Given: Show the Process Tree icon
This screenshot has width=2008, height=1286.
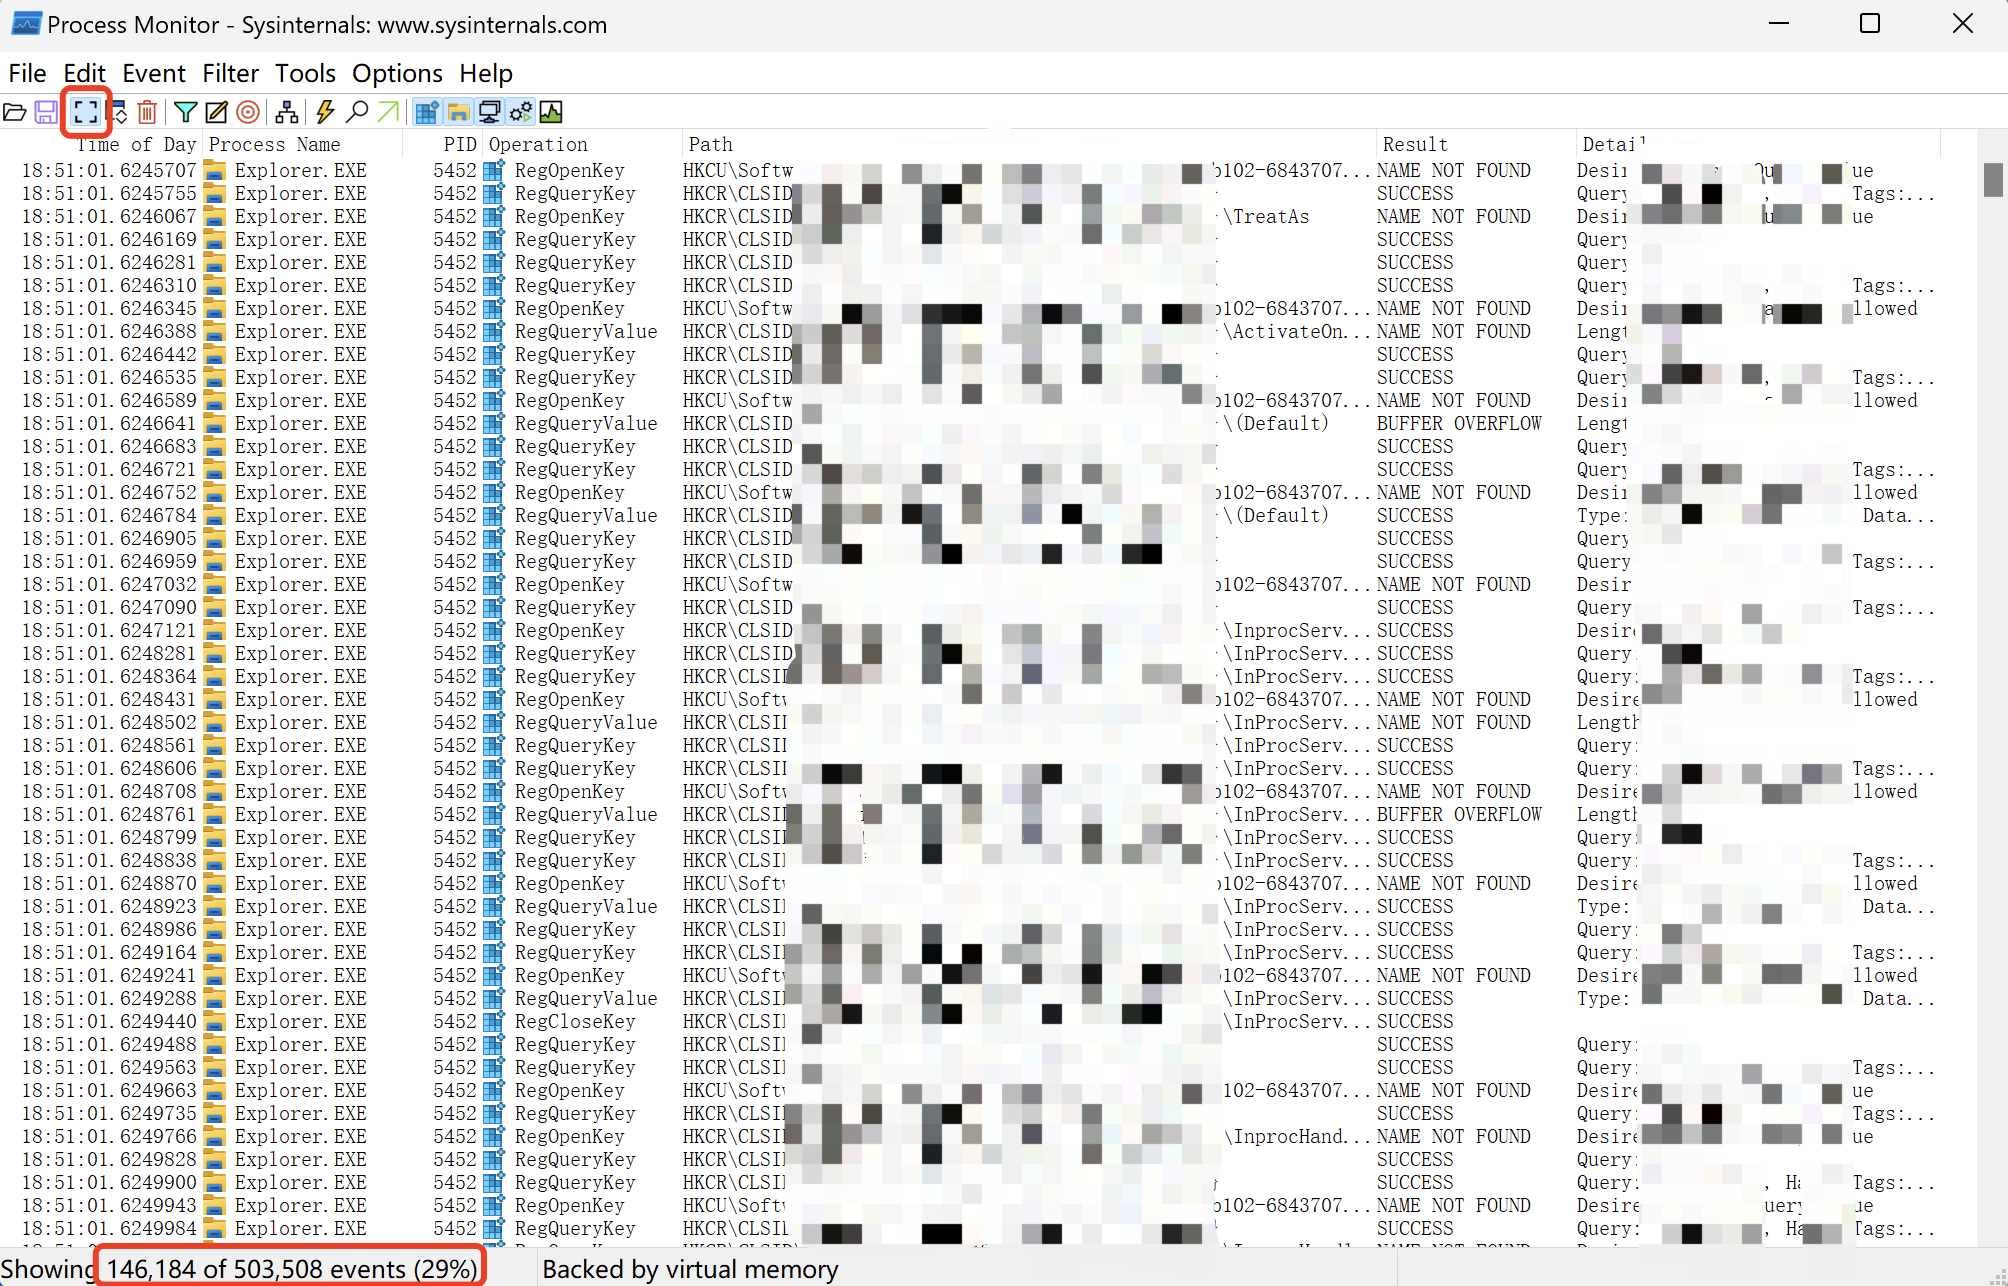Looking at the screenshot, I should 287,112.
